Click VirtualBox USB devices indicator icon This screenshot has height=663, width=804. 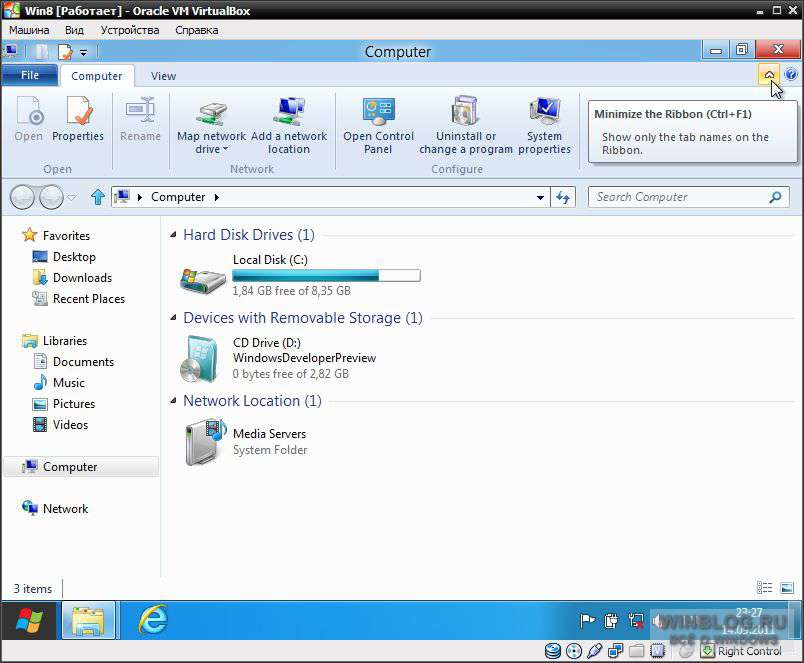[594, 651]
